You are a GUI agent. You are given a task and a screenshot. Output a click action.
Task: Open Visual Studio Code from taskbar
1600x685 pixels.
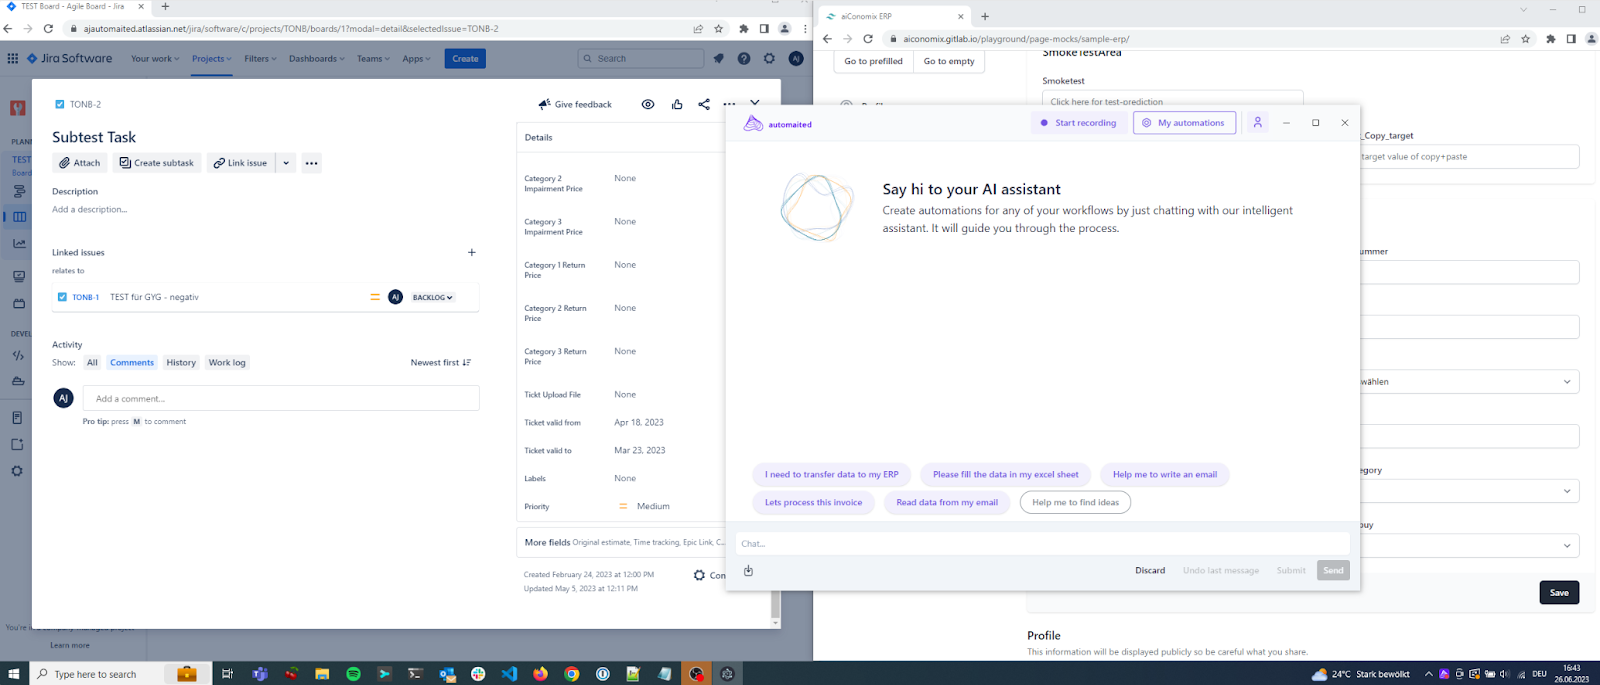point(509,674)
